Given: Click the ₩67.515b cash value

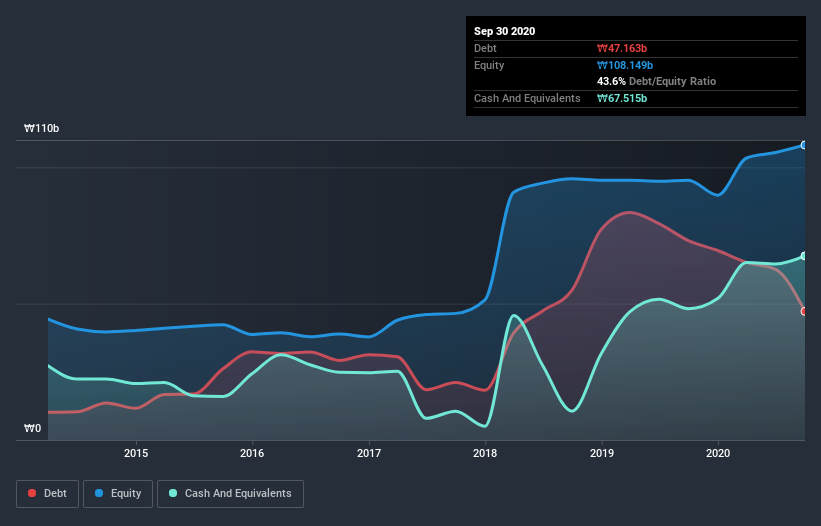Looking at the screenshot, I should [x=622, y=98].
